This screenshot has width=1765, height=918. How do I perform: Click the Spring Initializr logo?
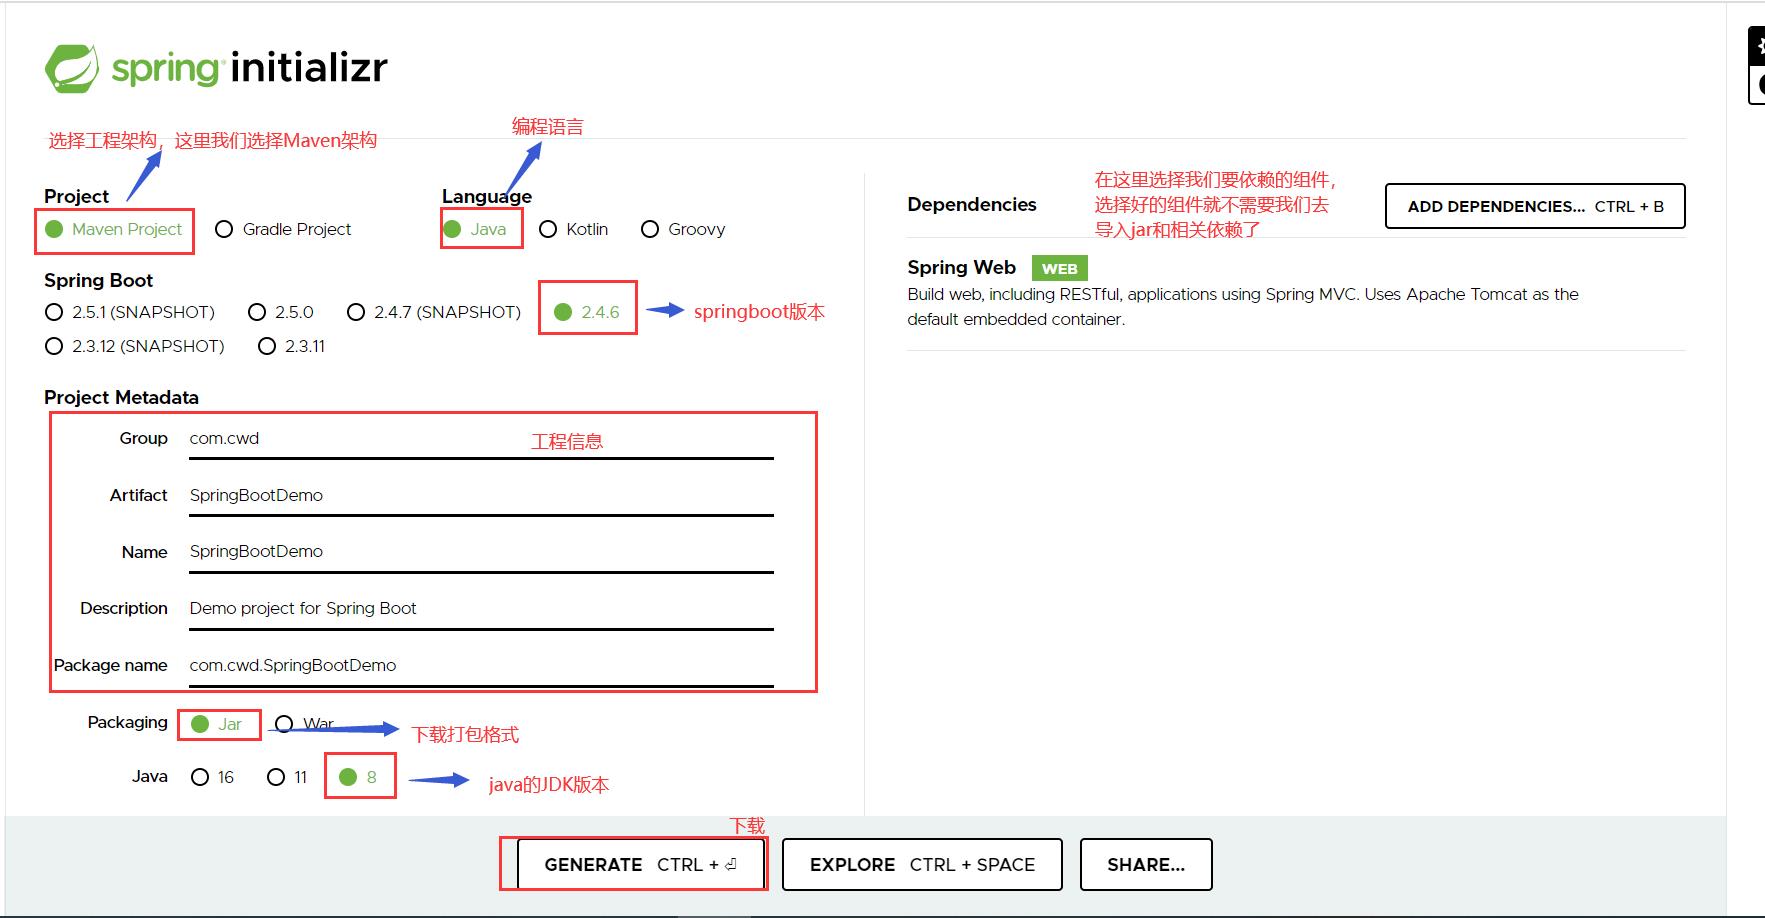click(x=216, y=68)
